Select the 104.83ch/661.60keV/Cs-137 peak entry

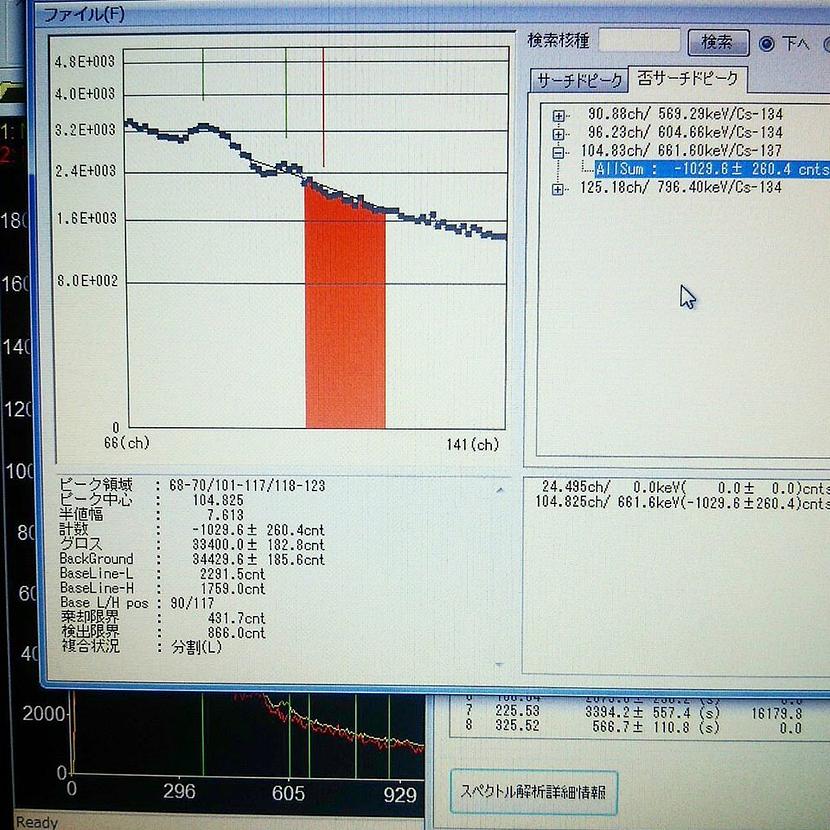[x=685, y=151]
